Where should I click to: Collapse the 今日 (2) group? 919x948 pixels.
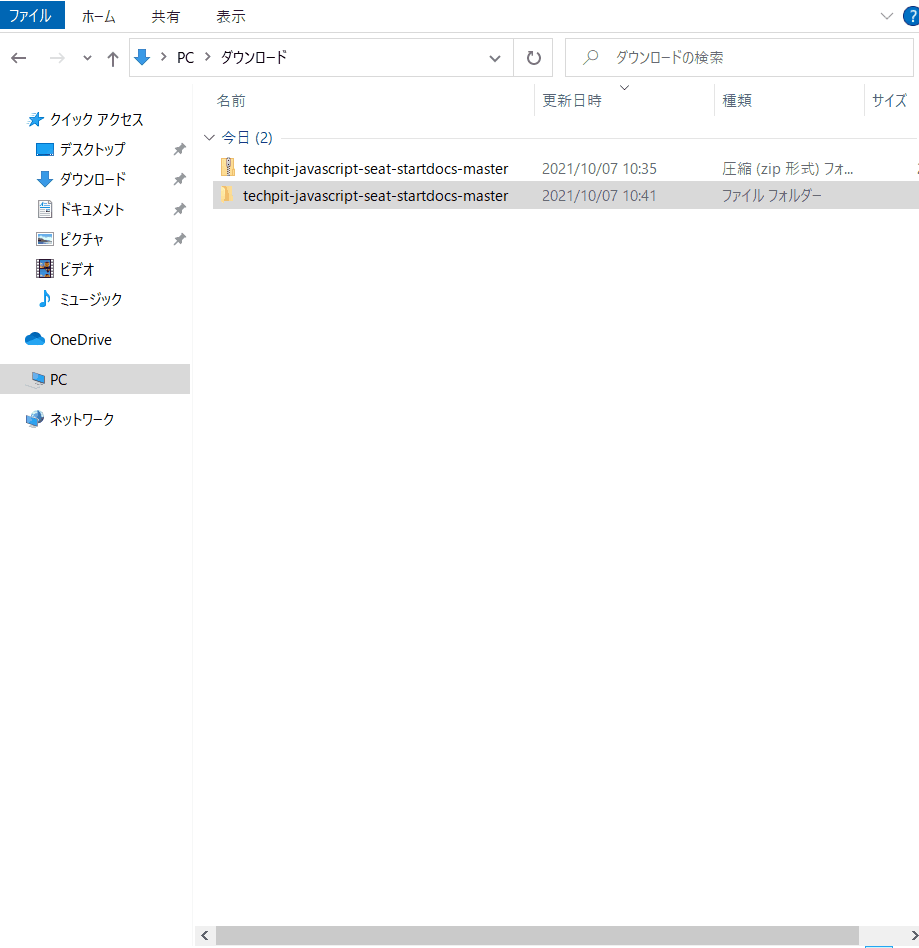click(209, 138)
